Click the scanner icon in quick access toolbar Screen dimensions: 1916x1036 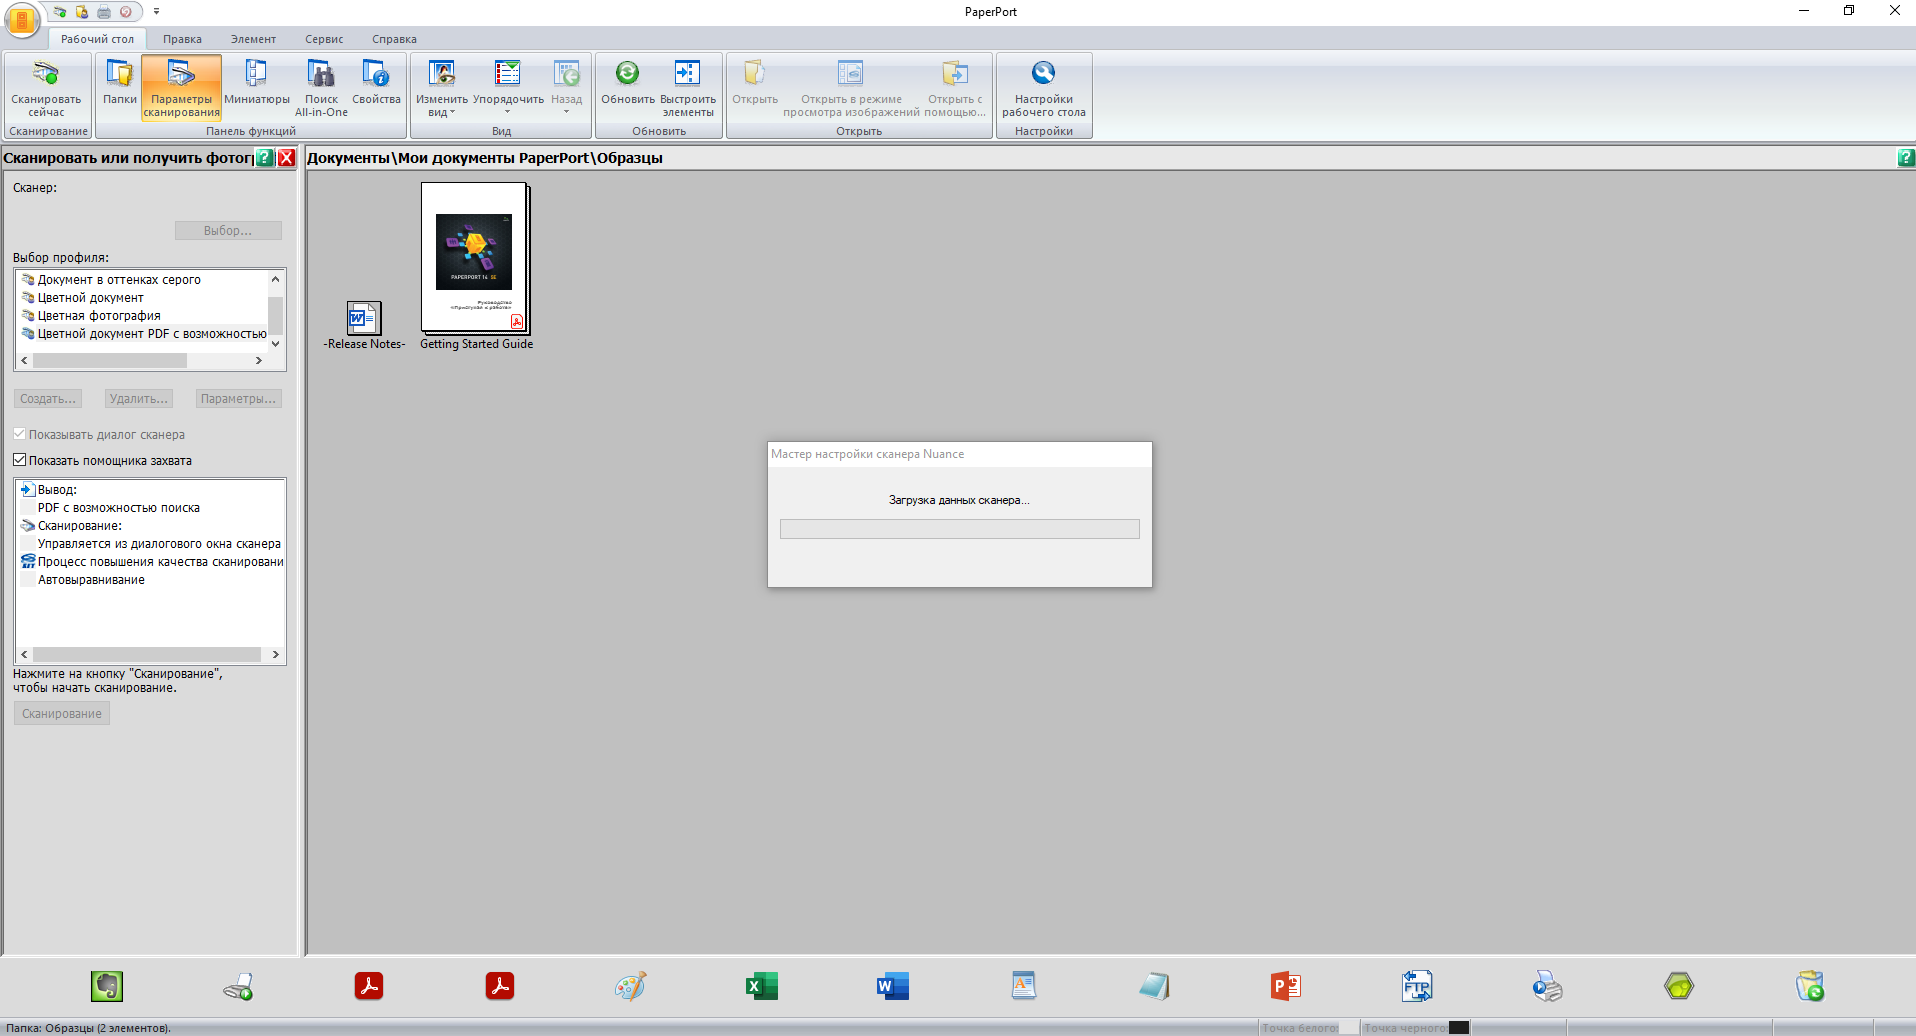pos(60,12)
